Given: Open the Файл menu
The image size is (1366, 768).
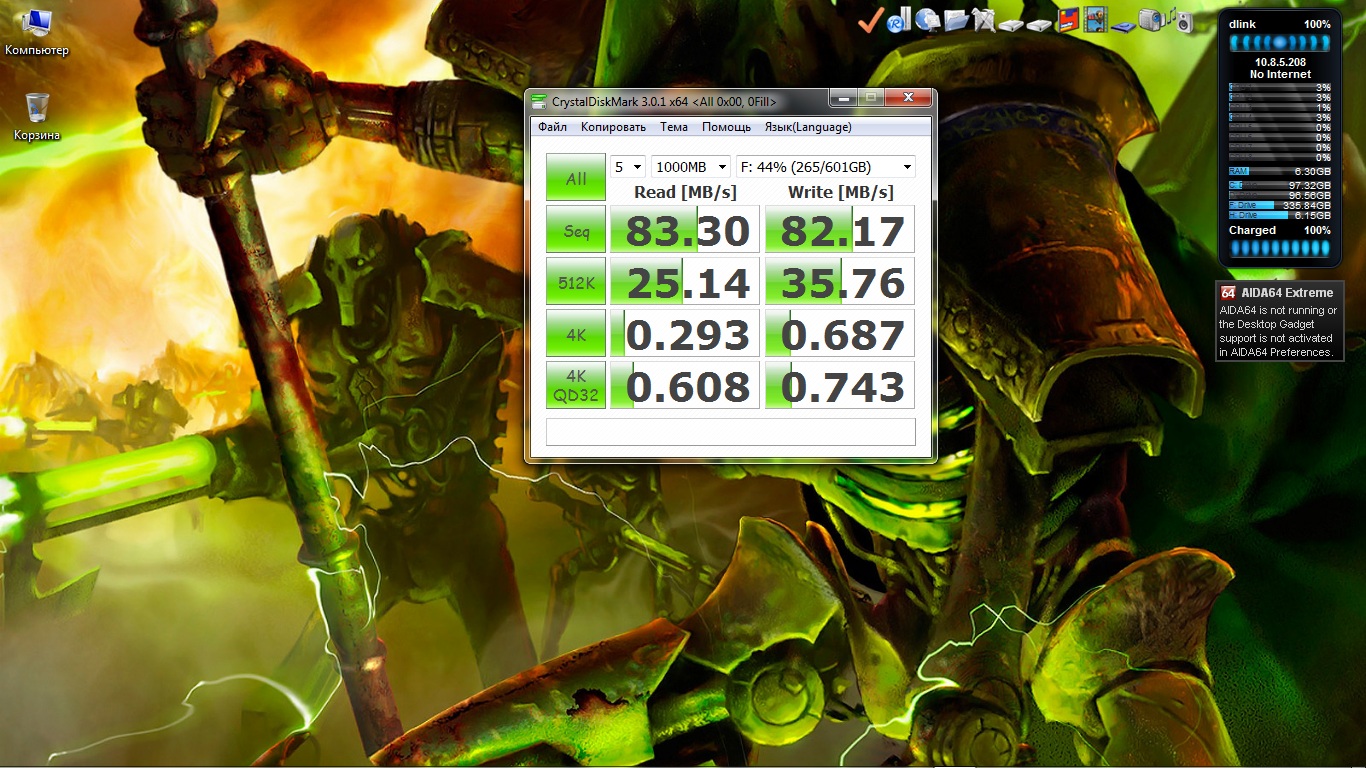Looking at the screenshot, I should pos(552,127).
